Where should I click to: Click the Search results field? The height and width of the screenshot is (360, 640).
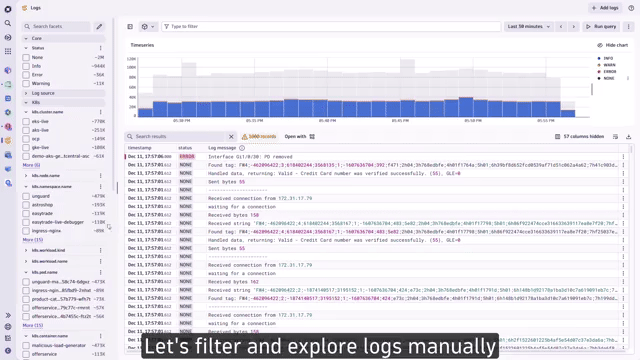pos(176,137)
